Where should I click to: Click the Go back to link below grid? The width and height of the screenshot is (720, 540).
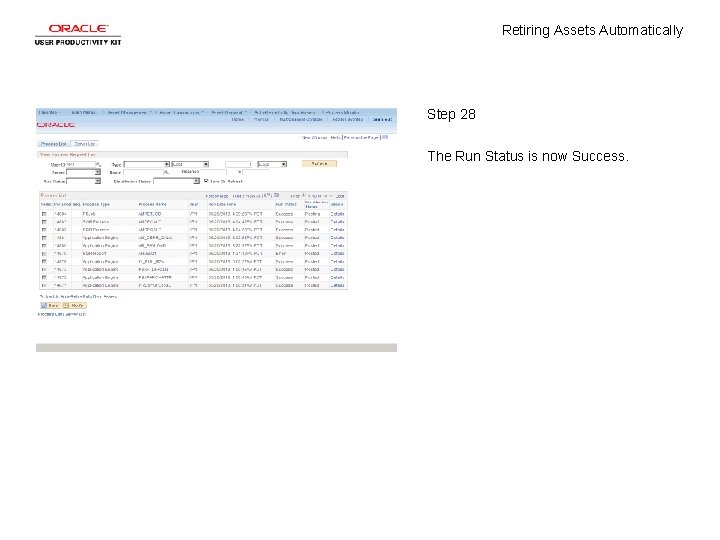(78, 297)
